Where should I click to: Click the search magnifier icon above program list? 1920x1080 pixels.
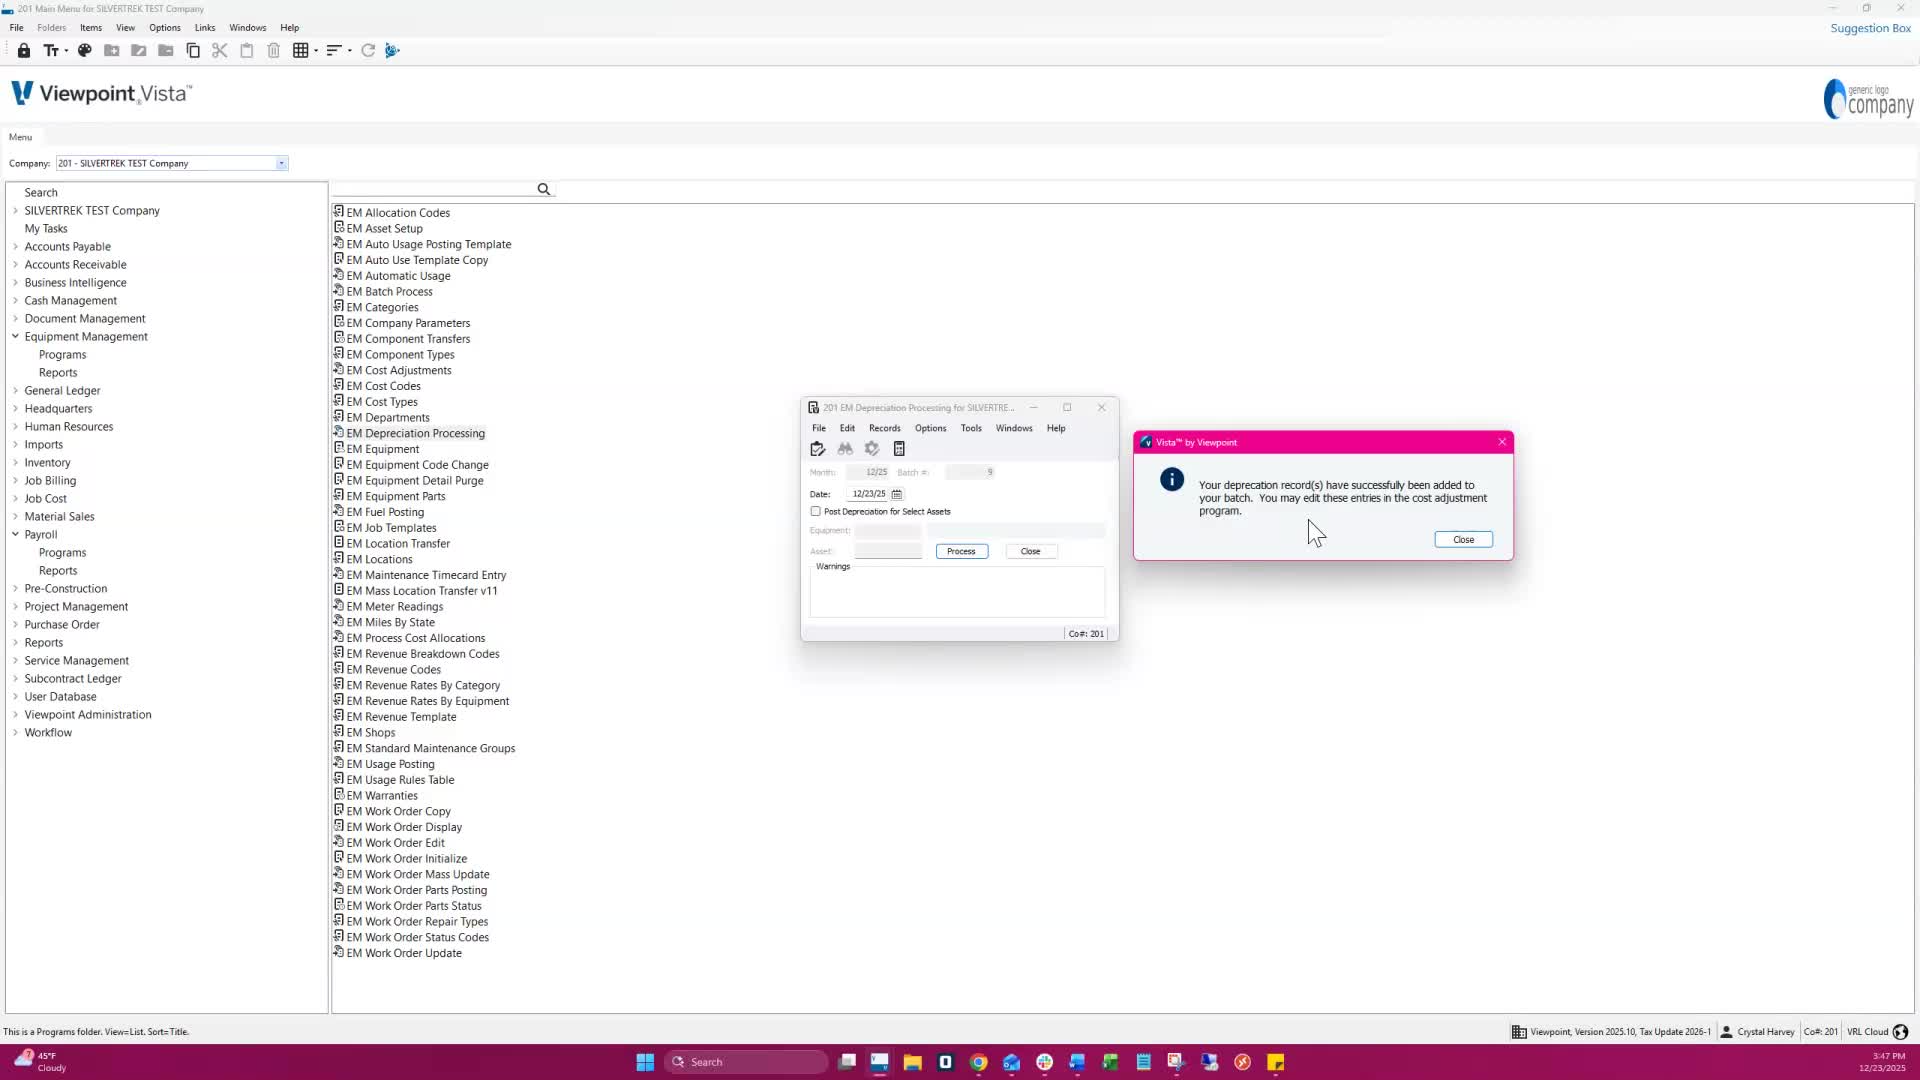point(544,190)
